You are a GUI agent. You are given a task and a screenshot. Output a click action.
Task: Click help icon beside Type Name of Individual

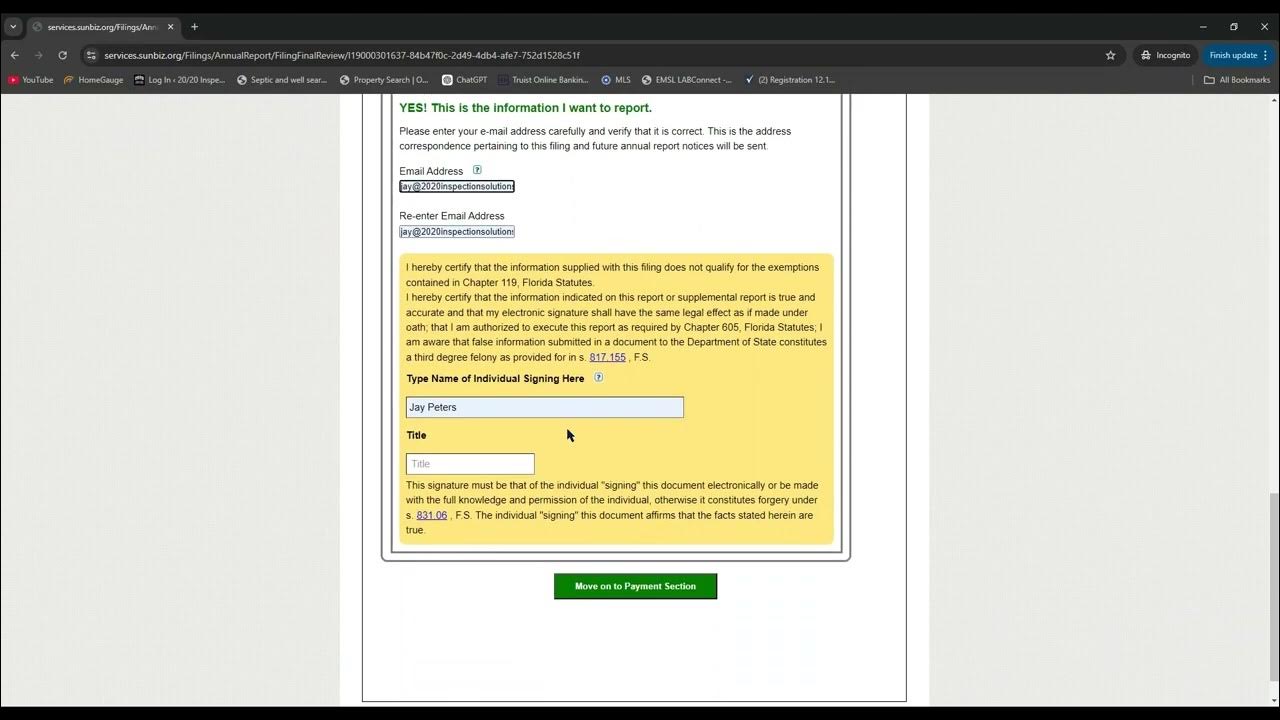[x=599, y=378]
